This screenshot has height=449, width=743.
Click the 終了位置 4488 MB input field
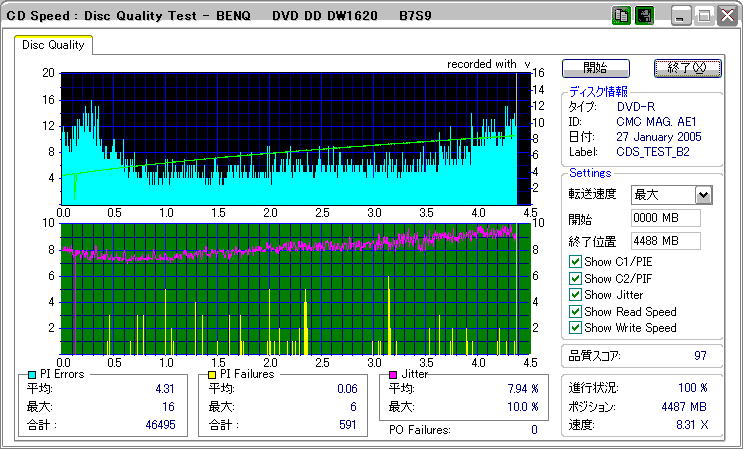666,241
